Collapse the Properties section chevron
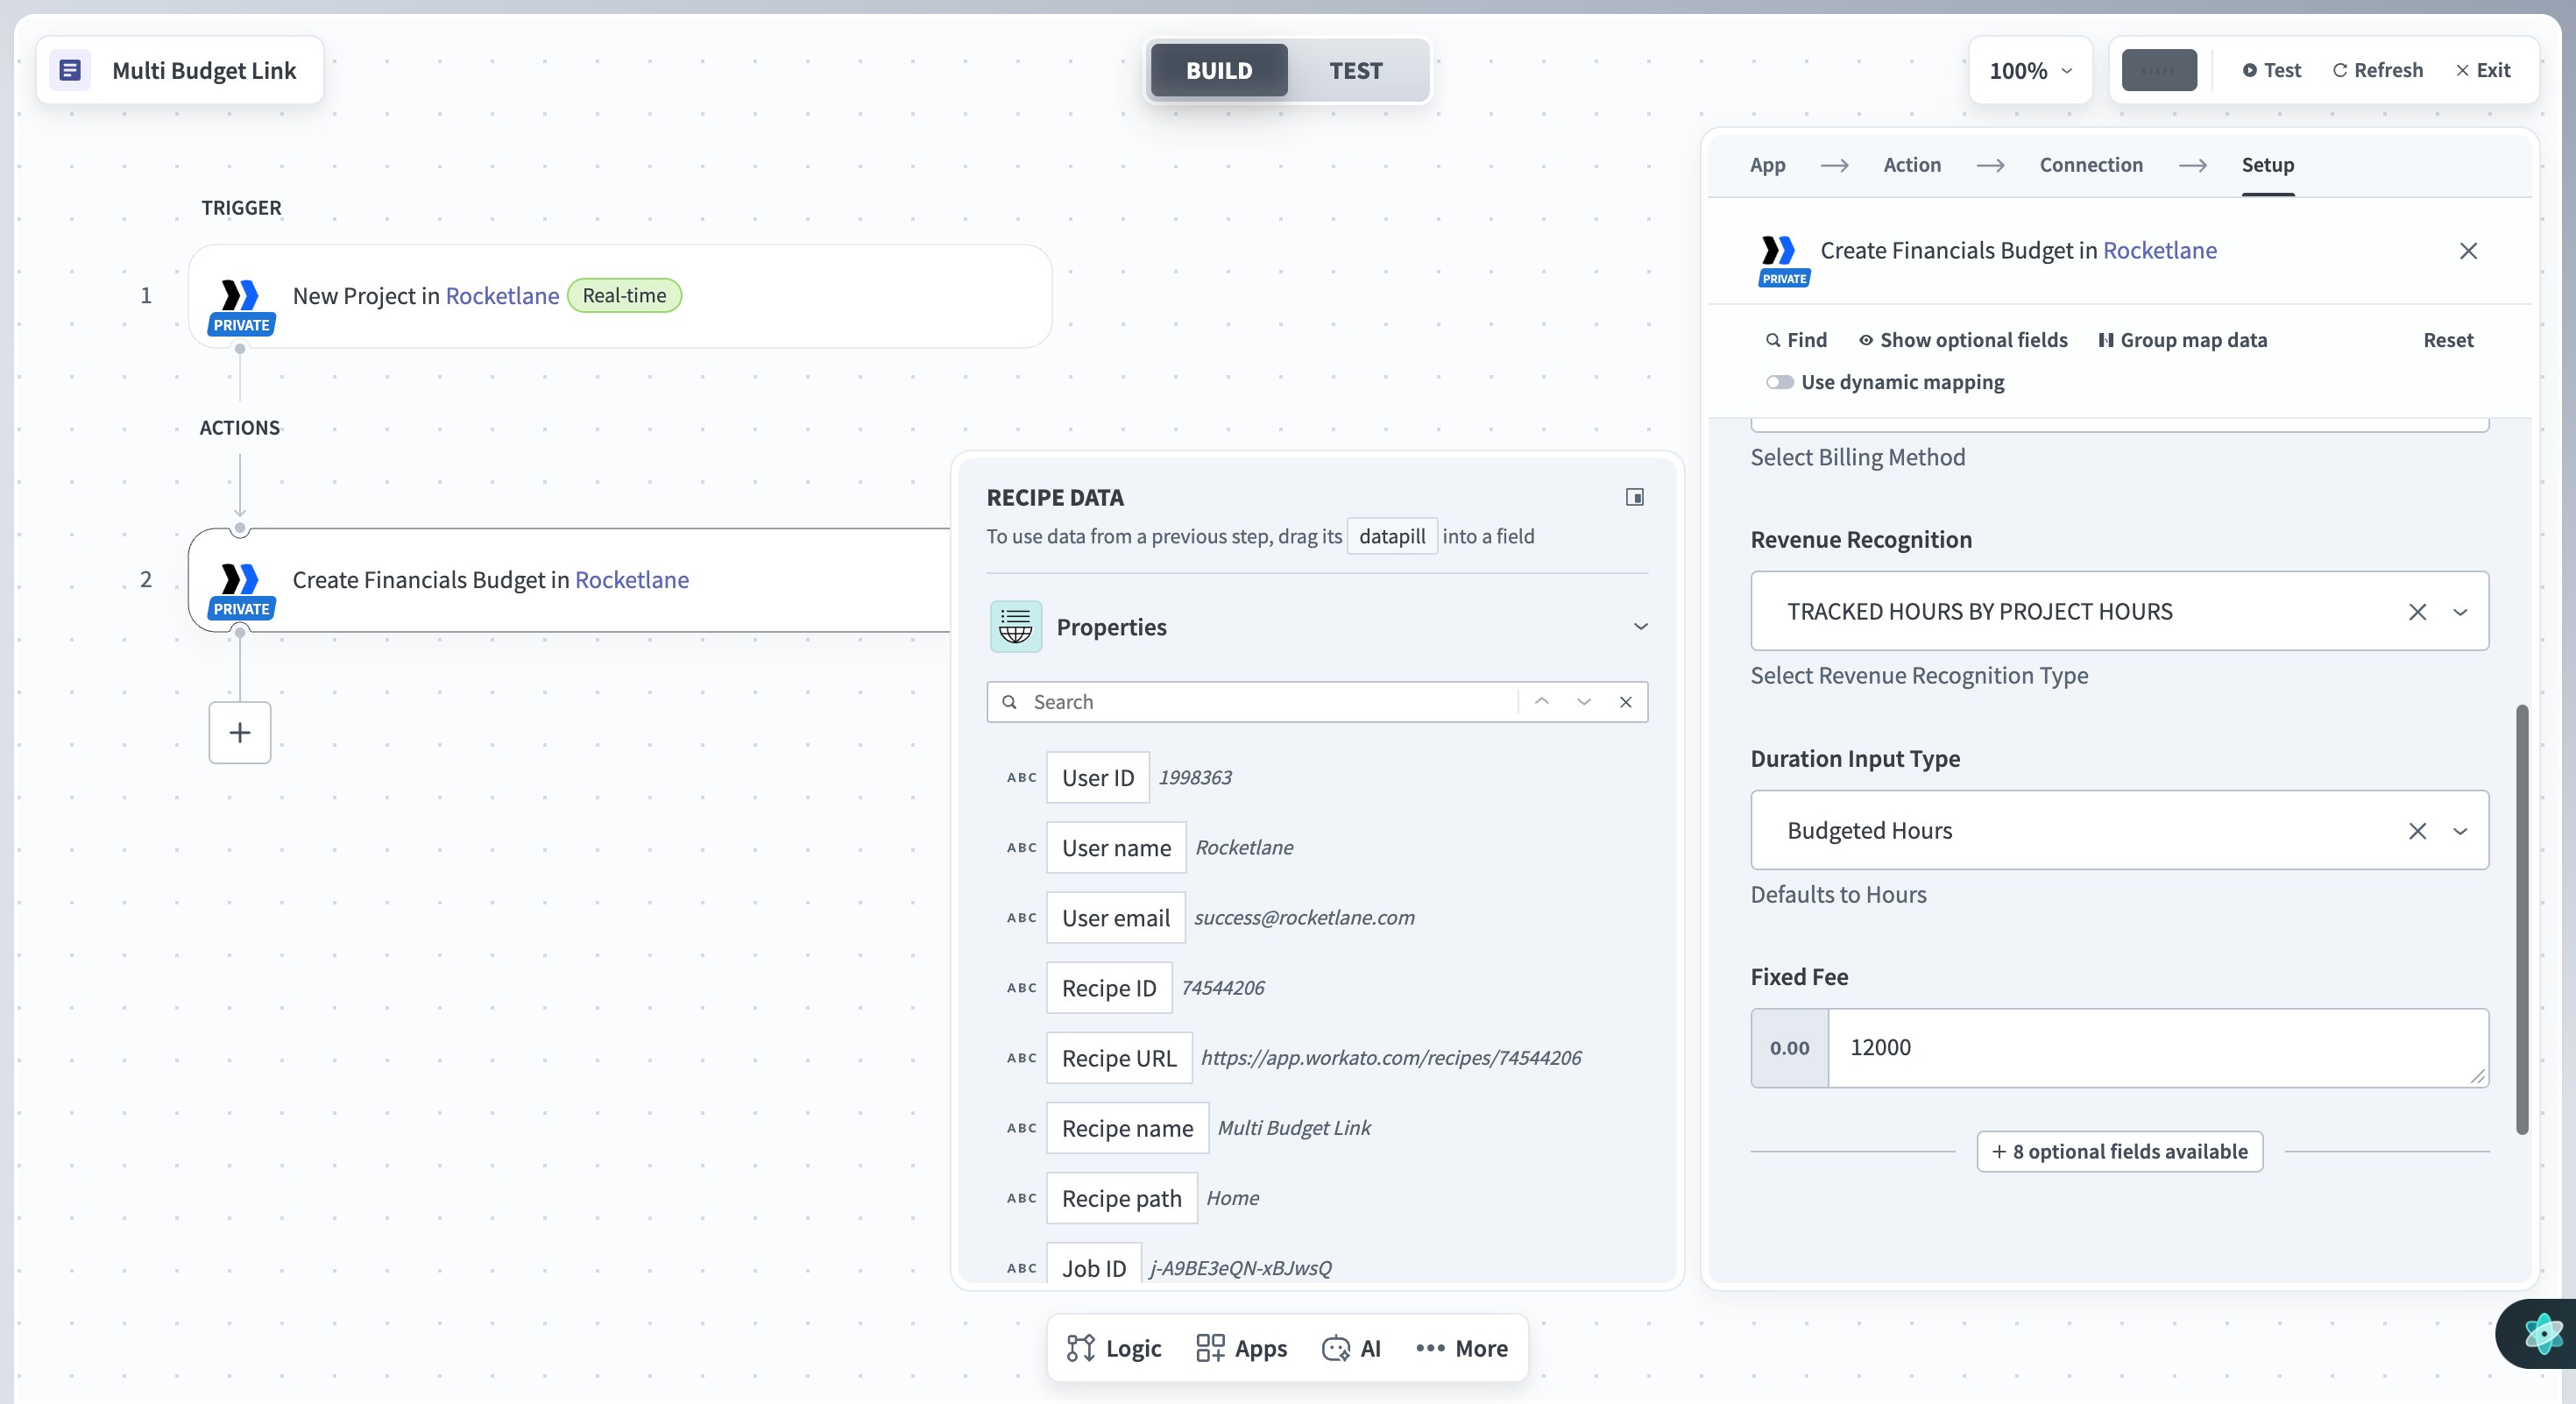The height and width of the screenshot is (1404, 2576). [1640, 627]
